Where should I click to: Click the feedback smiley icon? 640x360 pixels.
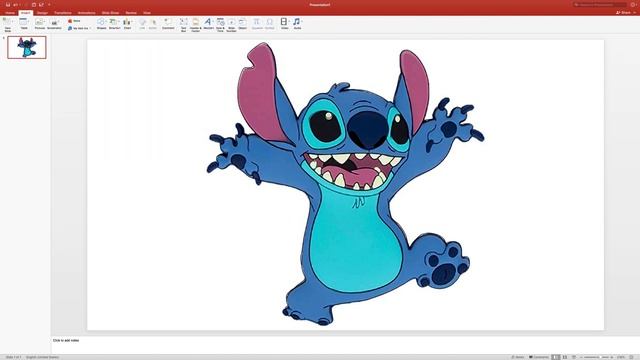(x=633, y=5)
